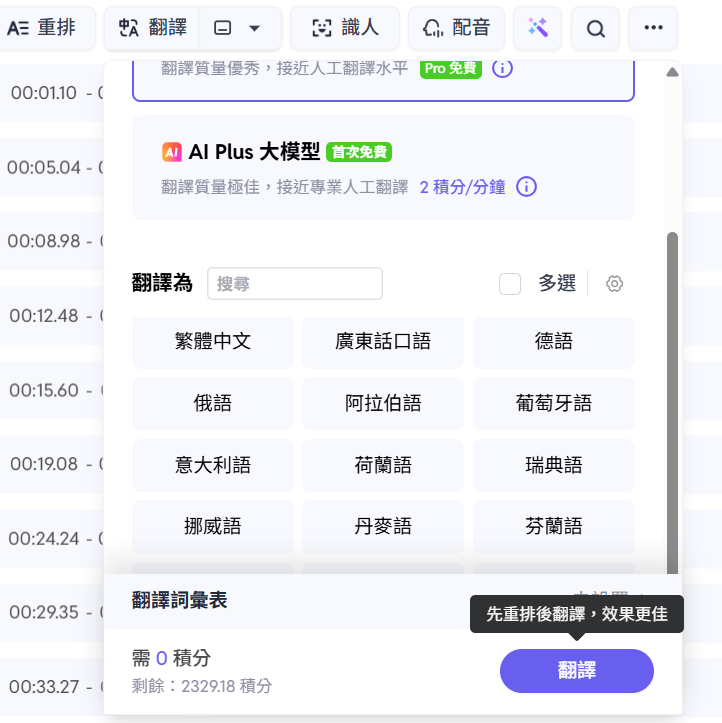
Task: Select subtitle row at 00:01.10
Action: pyautogui.click(x=52, y=93)
